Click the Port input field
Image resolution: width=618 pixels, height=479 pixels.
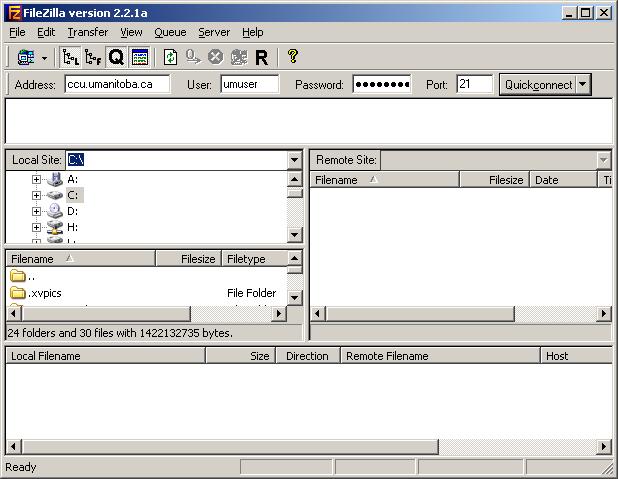click(475, 84)
